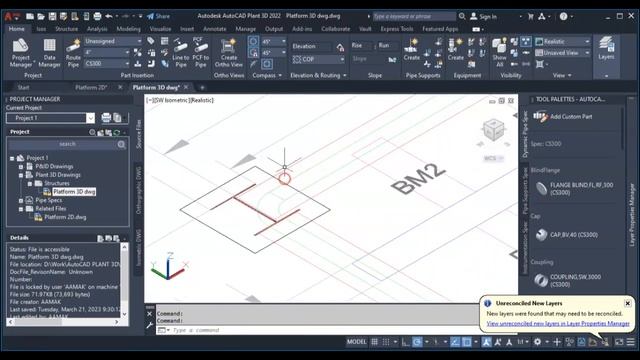640x360 pixels.
Task: Toggle object snap tracking in status bar
Action: [455, 342]
